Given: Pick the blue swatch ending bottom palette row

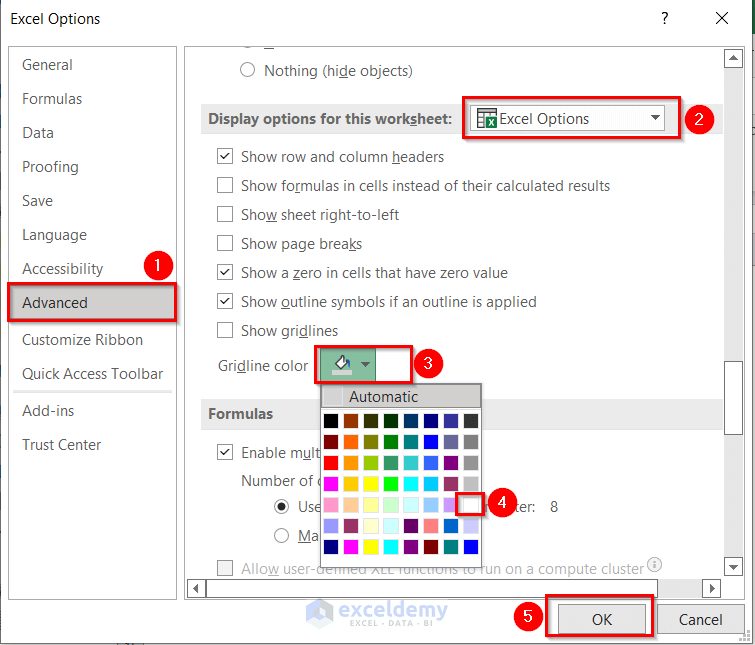Looking at the screenshot, I should (x=470, y=547).
